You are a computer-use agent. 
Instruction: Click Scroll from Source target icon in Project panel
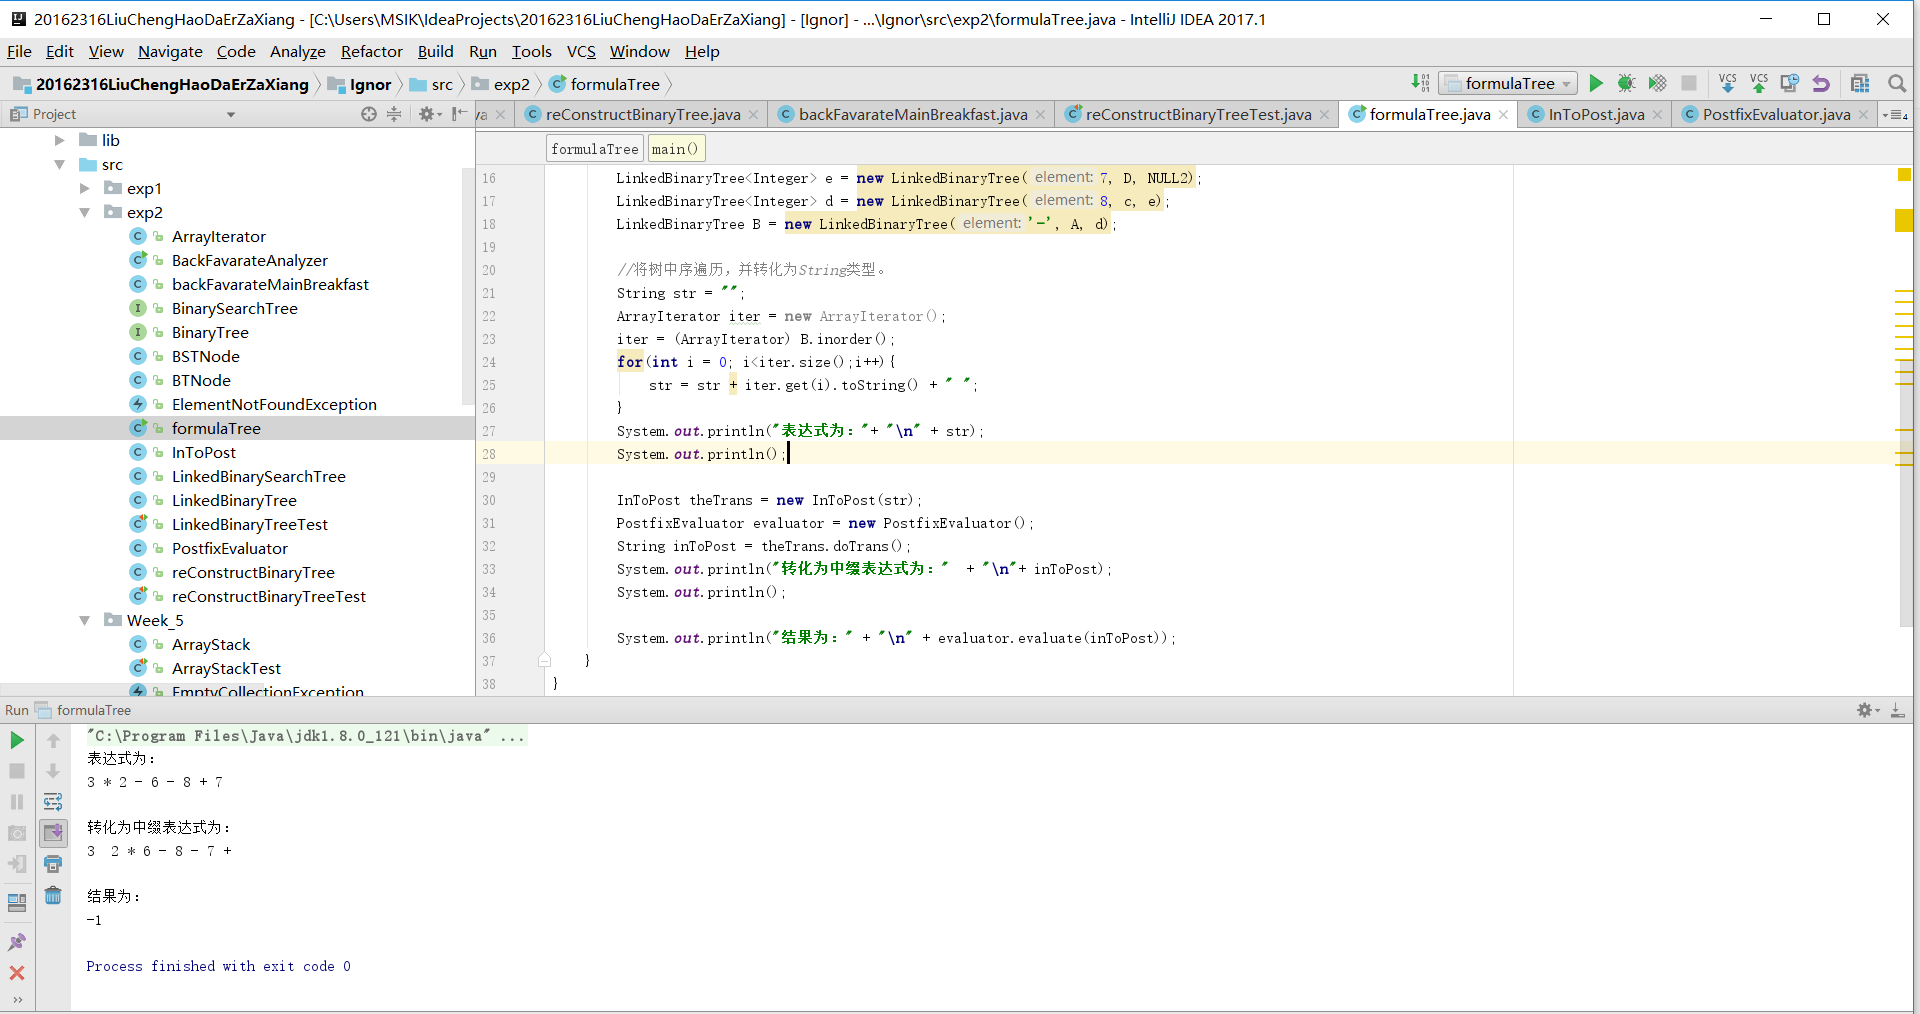click(369, 114)
